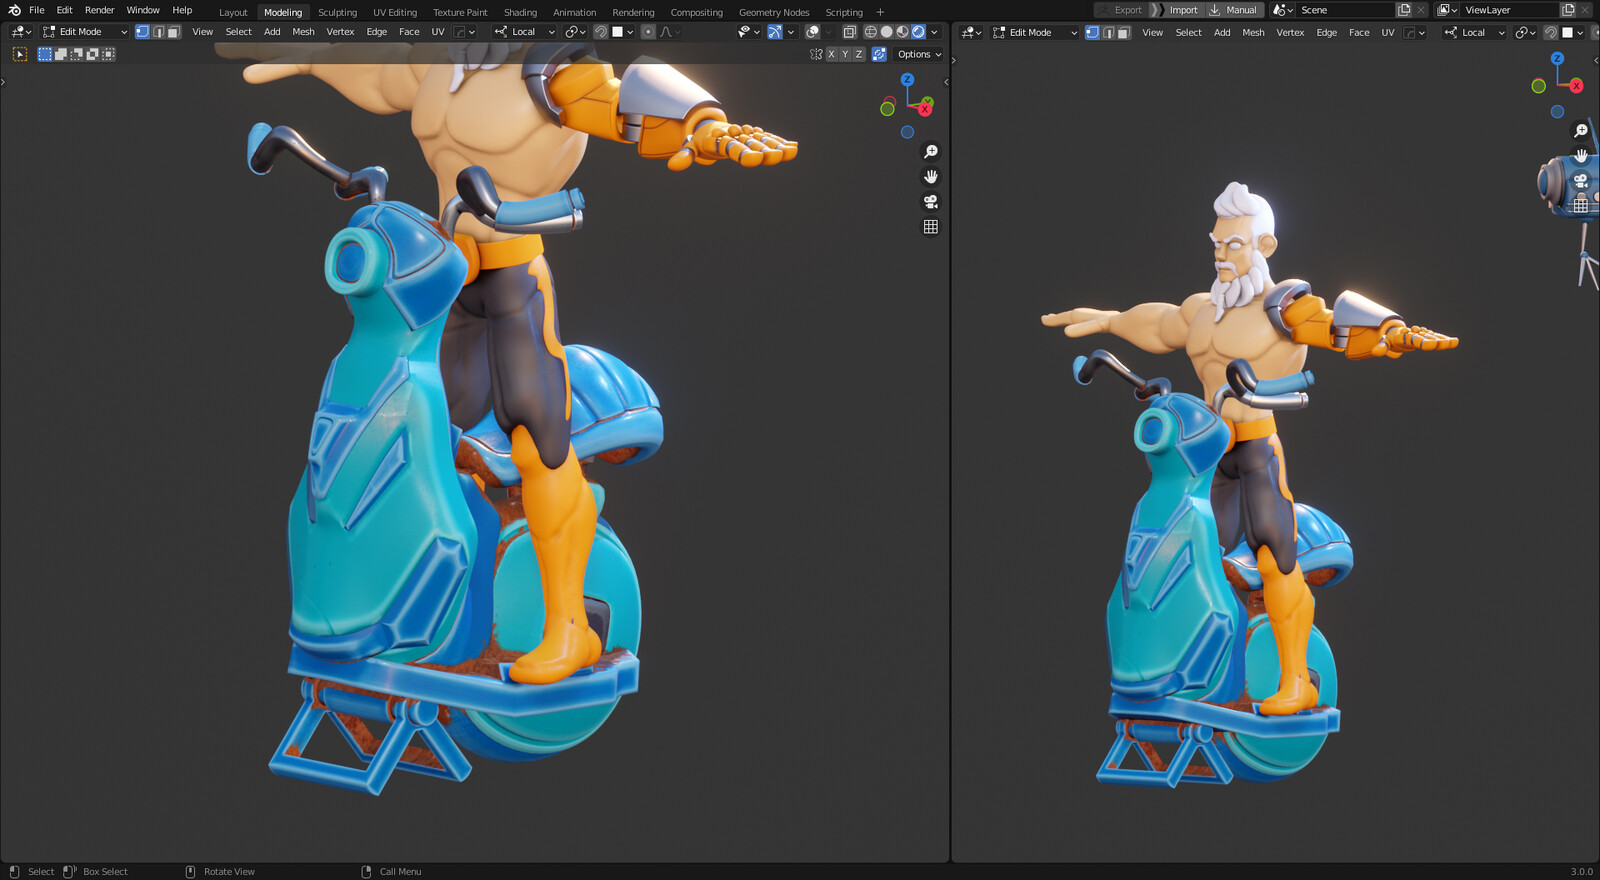Toggle viewport gizmos icon in left viewport
This screenshot has height=880, width=1600.
[x=775, y=32]
